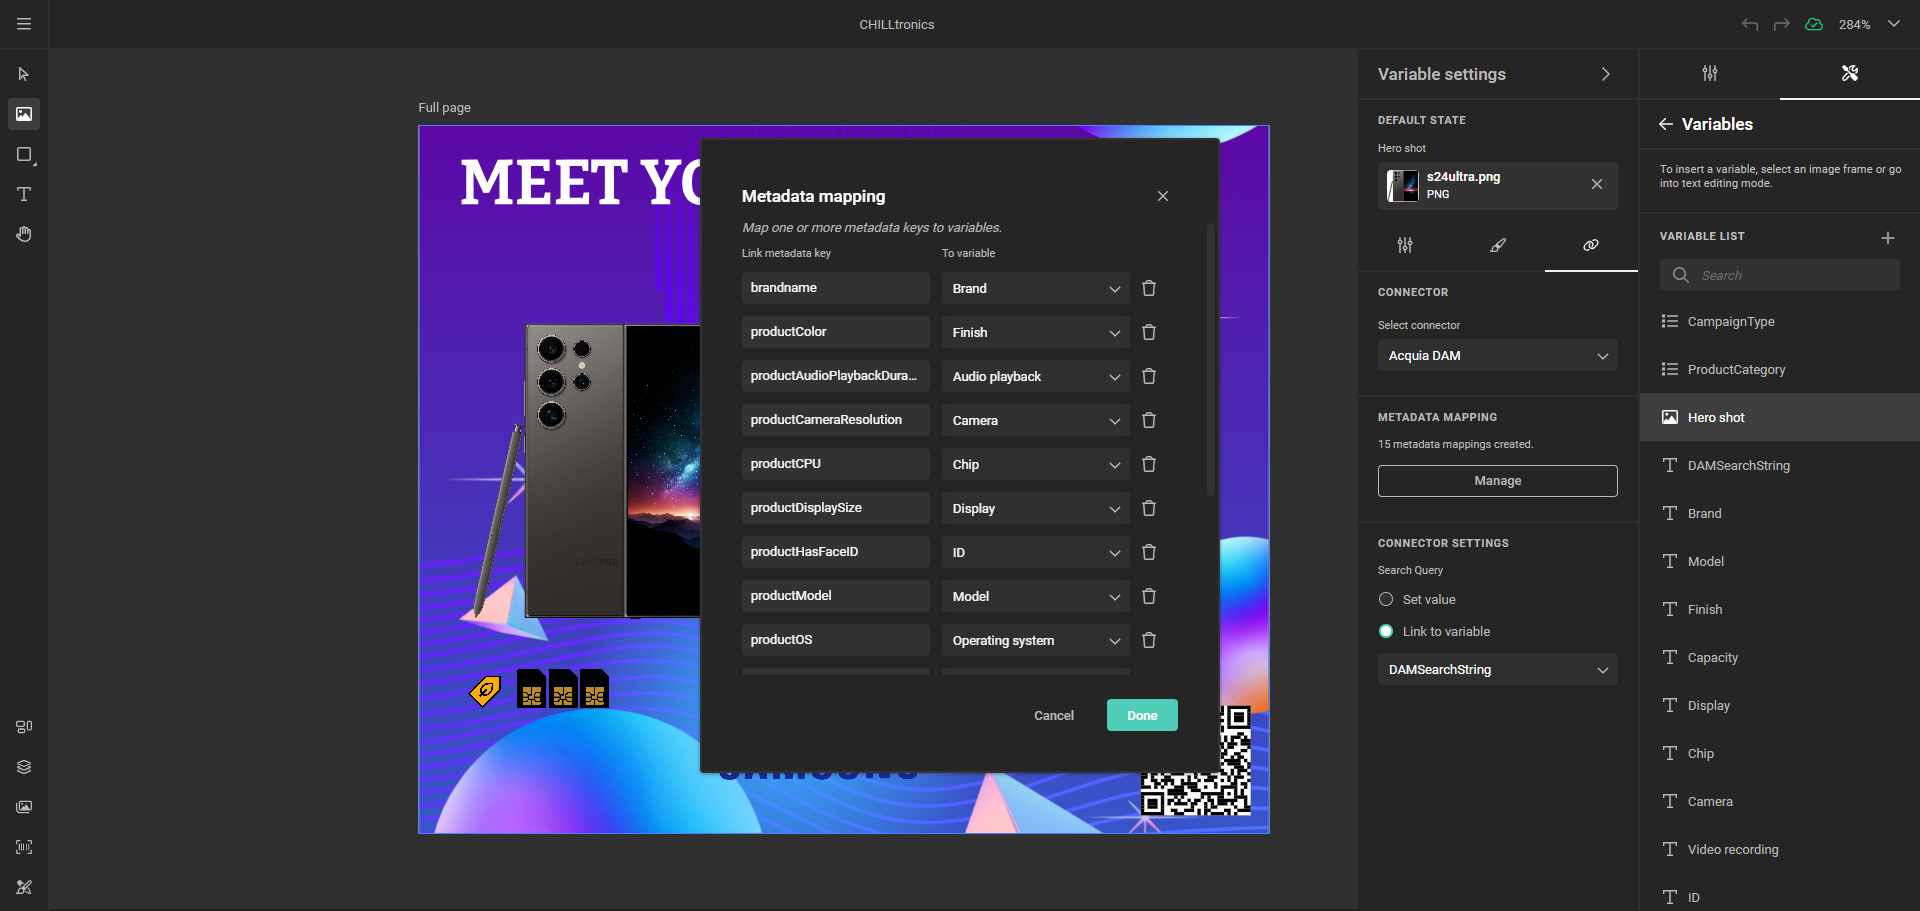The image size is (1920, 911).
Task: Delete the brandname mapping row
Action: click(x=1149, y=288)
